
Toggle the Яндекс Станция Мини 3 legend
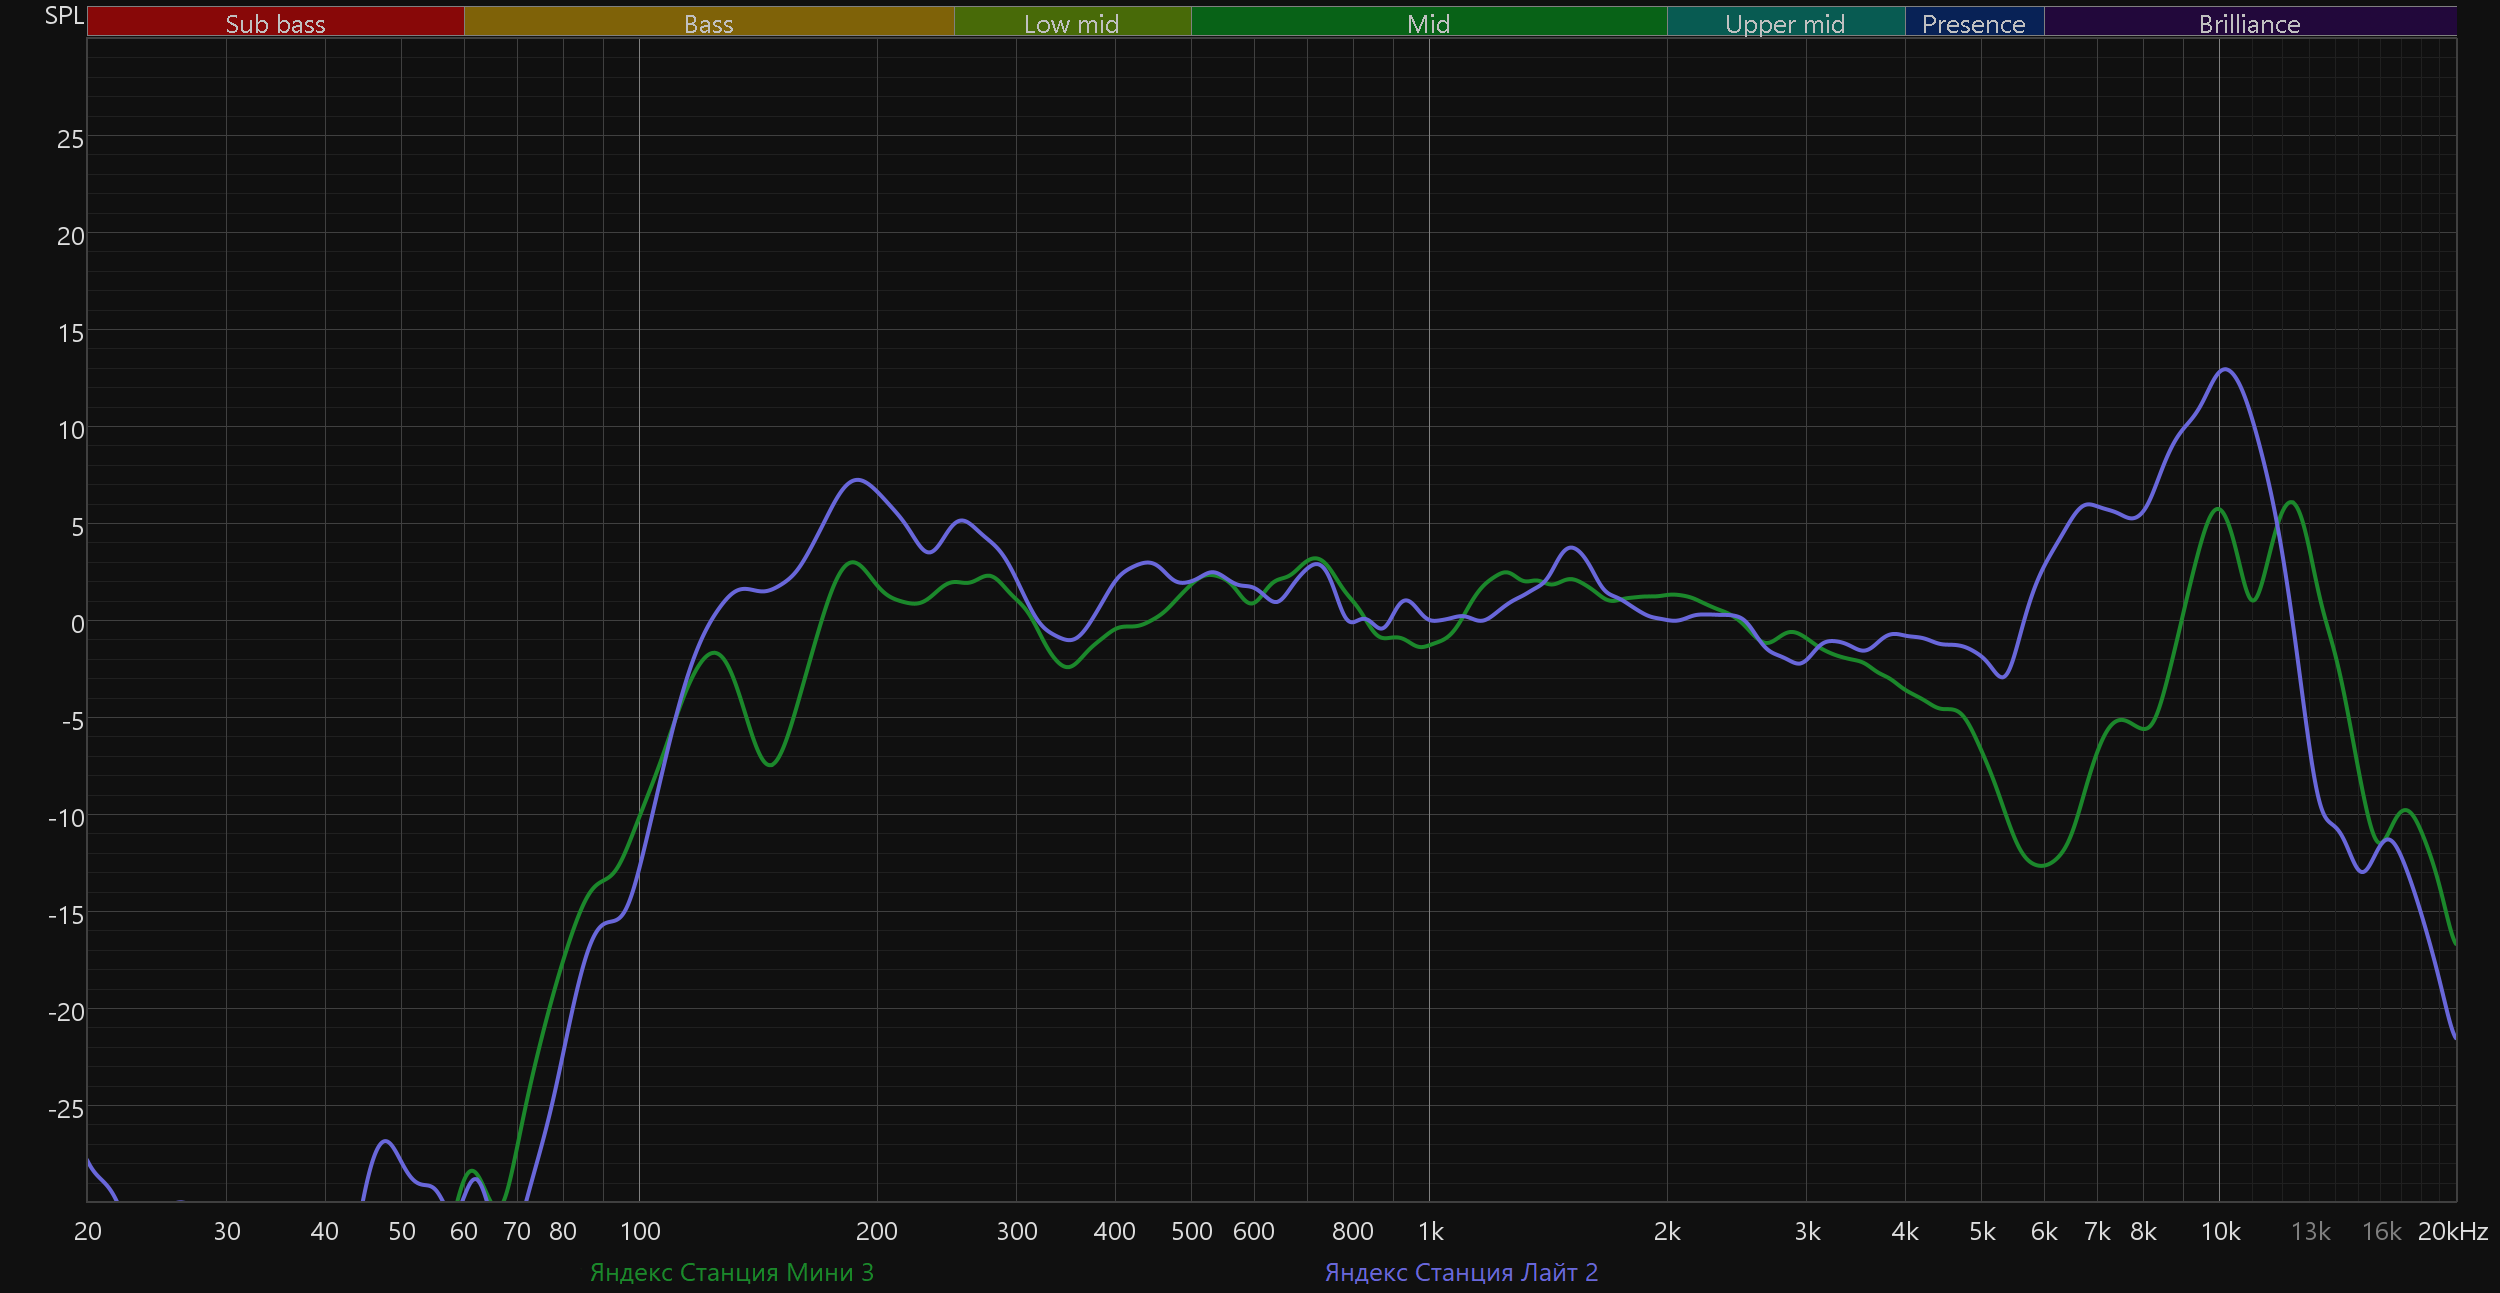[x=731, y=1272]
